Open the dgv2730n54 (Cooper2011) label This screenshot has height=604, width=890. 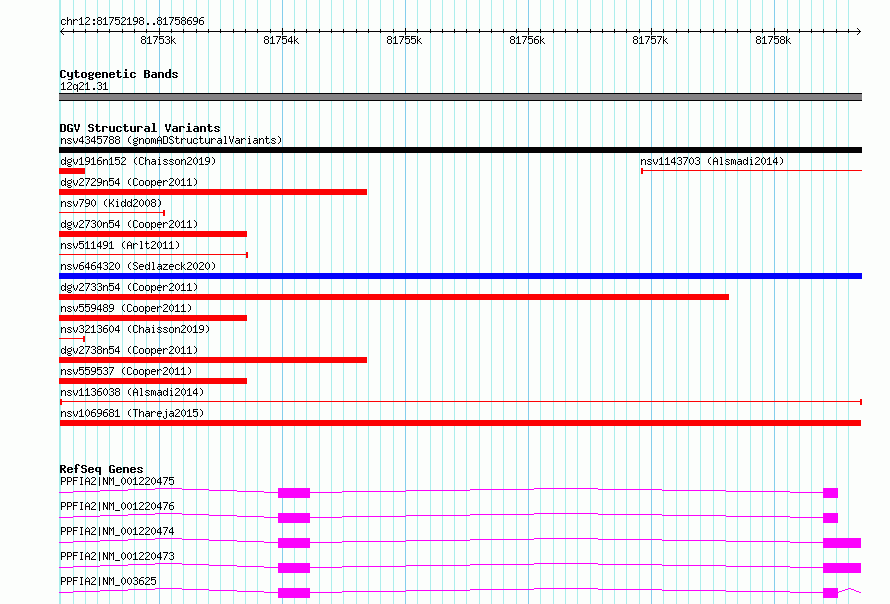(x=129, y=224)
